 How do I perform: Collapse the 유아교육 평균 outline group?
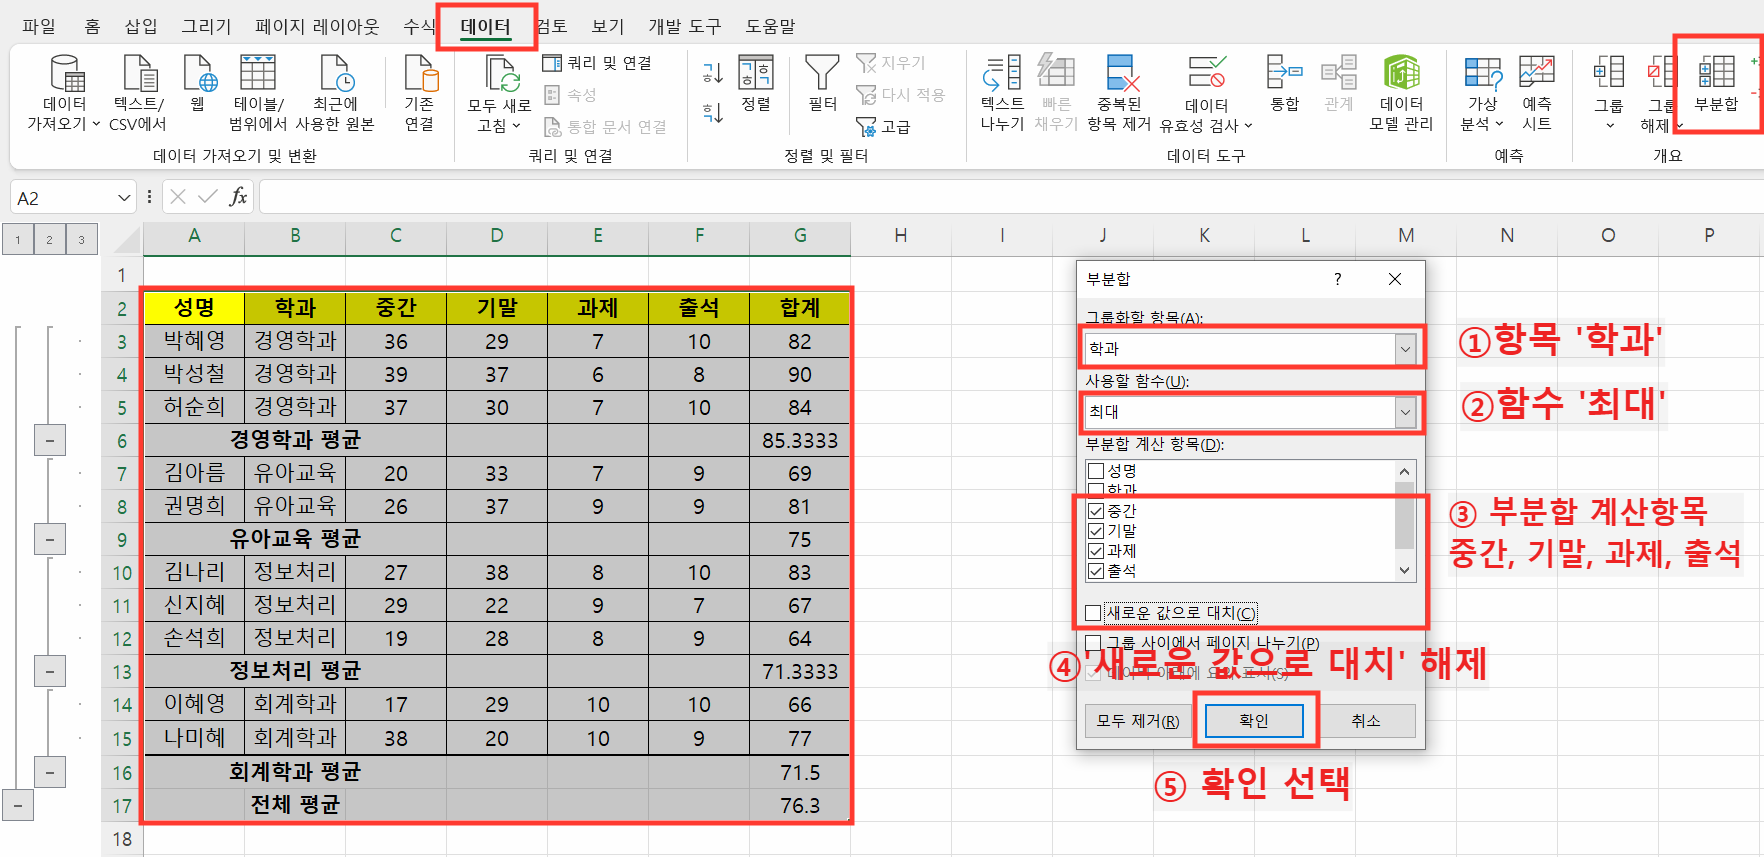[50, 540]
